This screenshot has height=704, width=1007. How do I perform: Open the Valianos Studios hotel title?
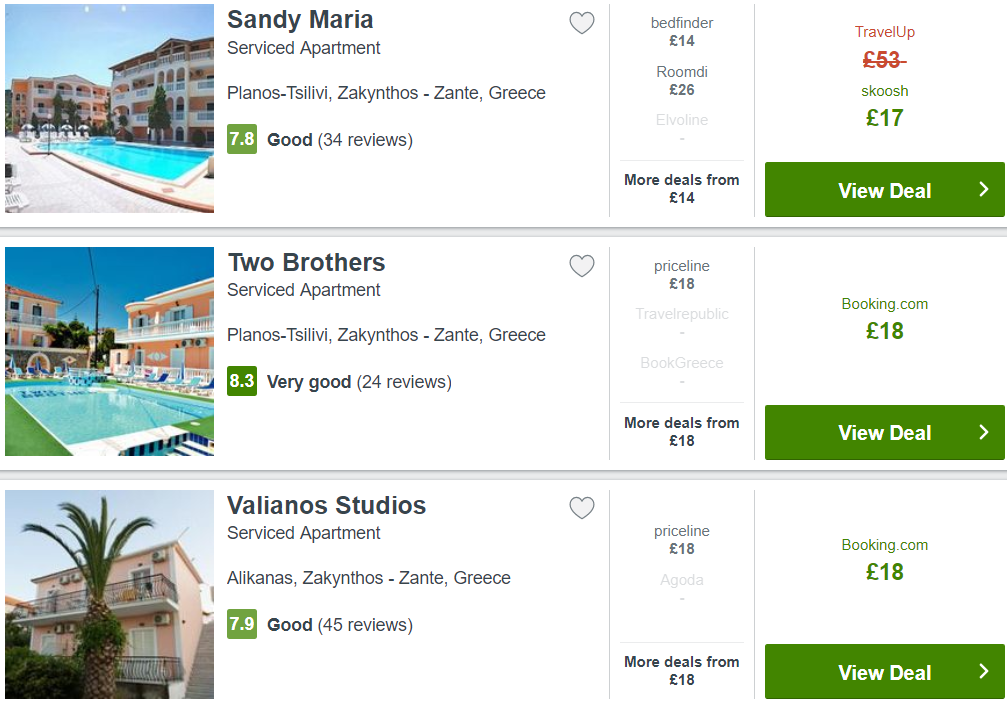point(326,506)
